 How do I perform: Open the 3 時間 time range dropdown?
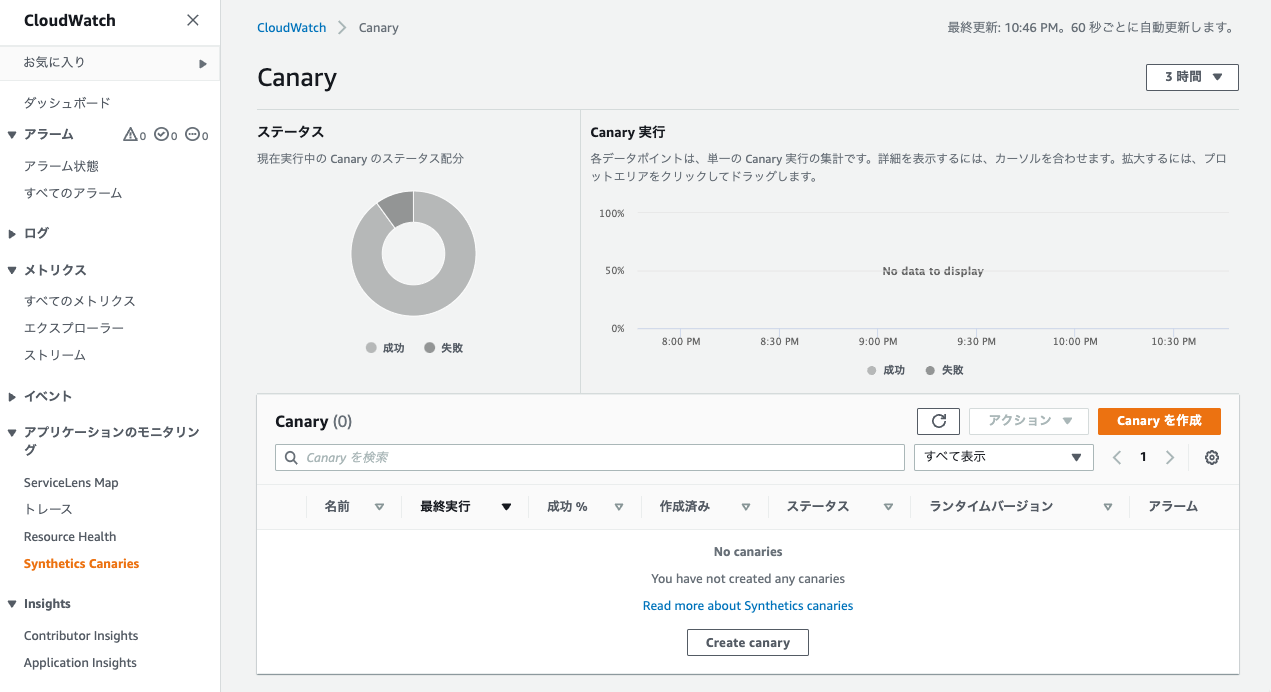(x=1192, y=77)
